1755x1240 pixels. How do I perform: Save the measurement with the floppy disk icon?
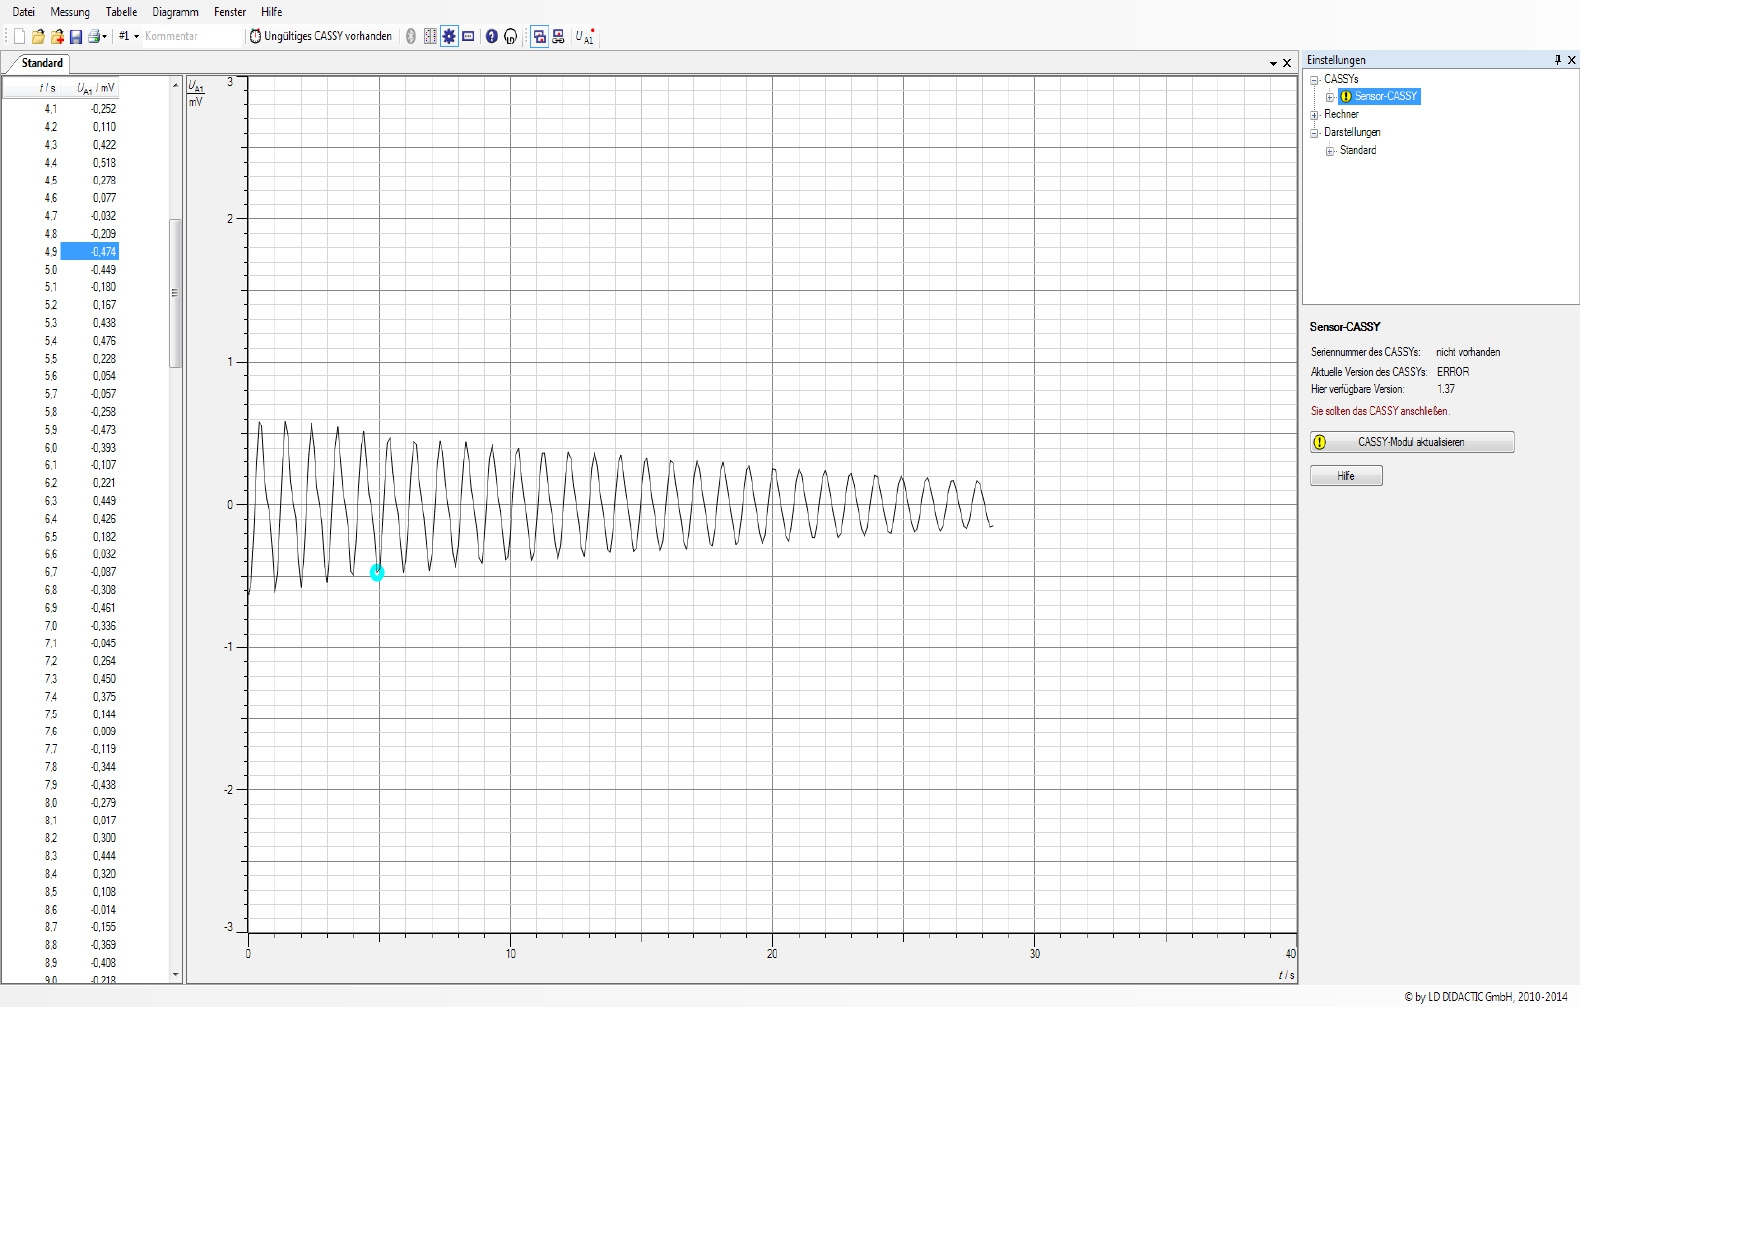[75, 37]
